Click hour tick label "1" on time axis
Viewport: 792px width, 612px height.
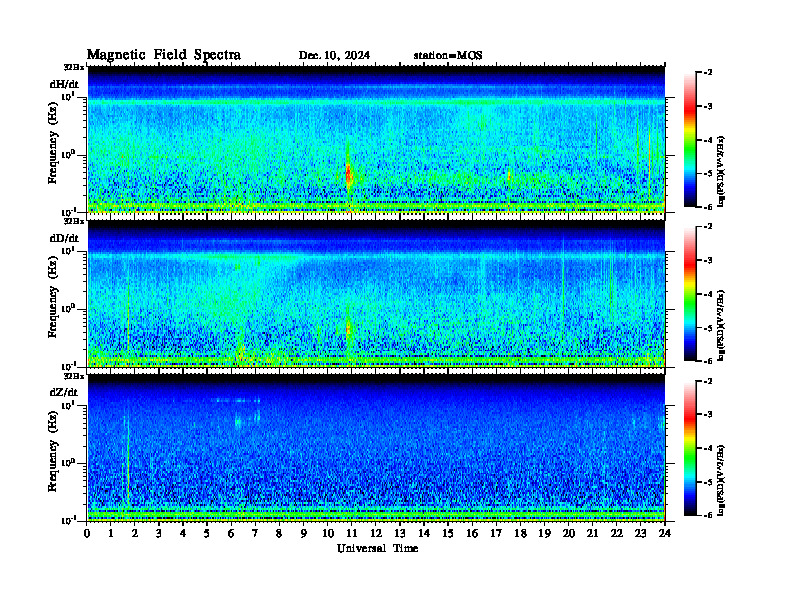[111, 533]
